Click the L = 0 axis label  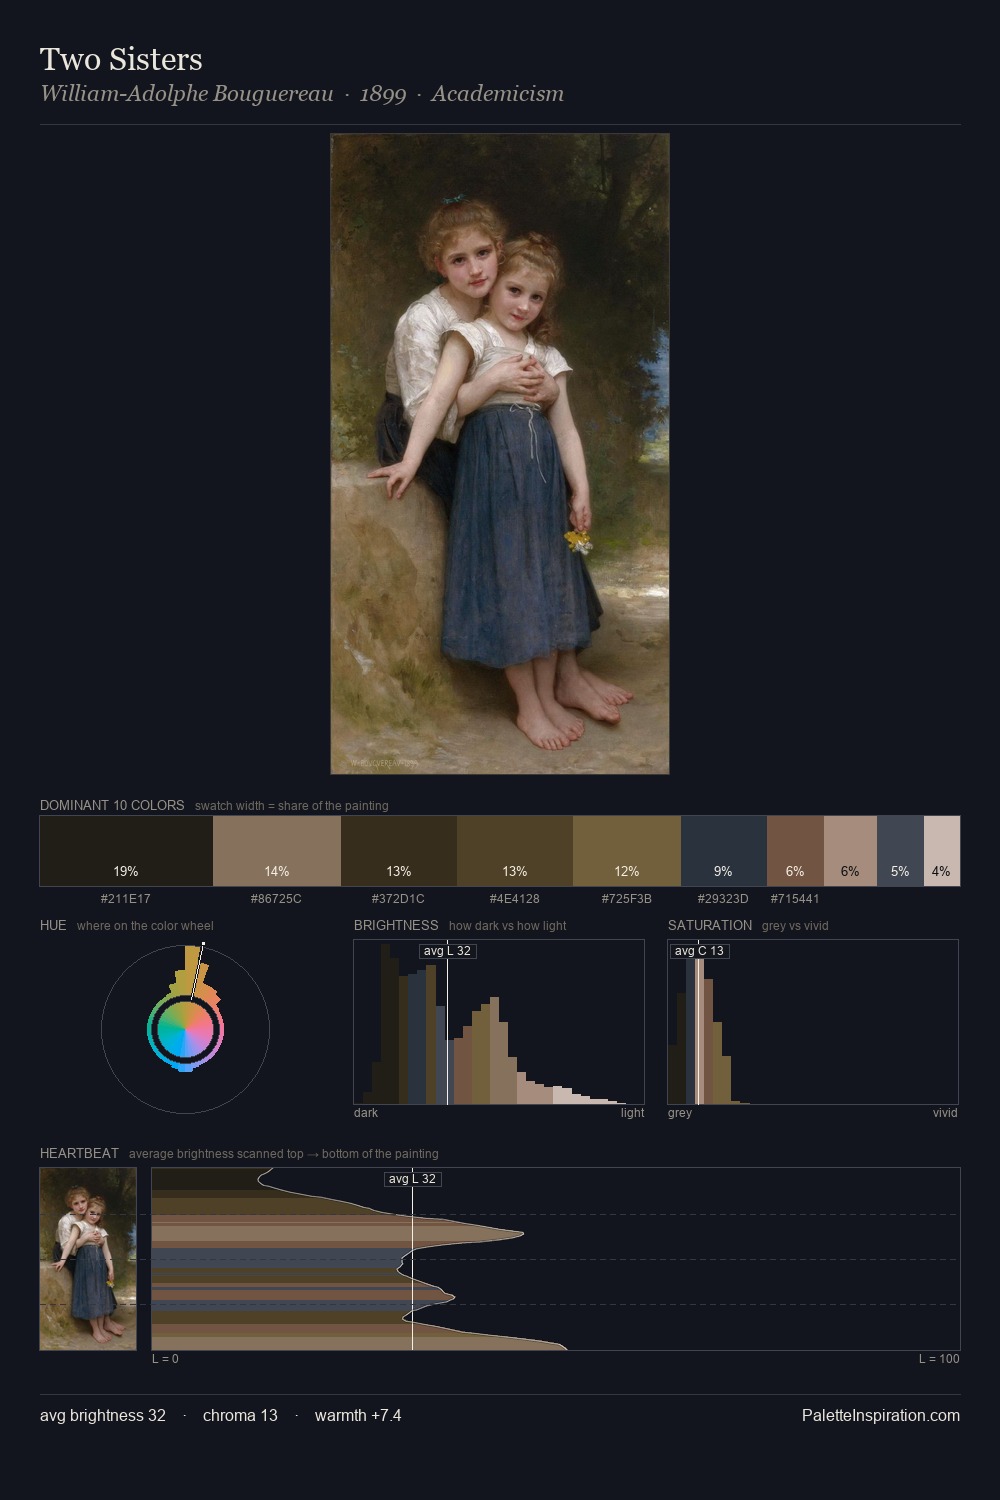165,1359
